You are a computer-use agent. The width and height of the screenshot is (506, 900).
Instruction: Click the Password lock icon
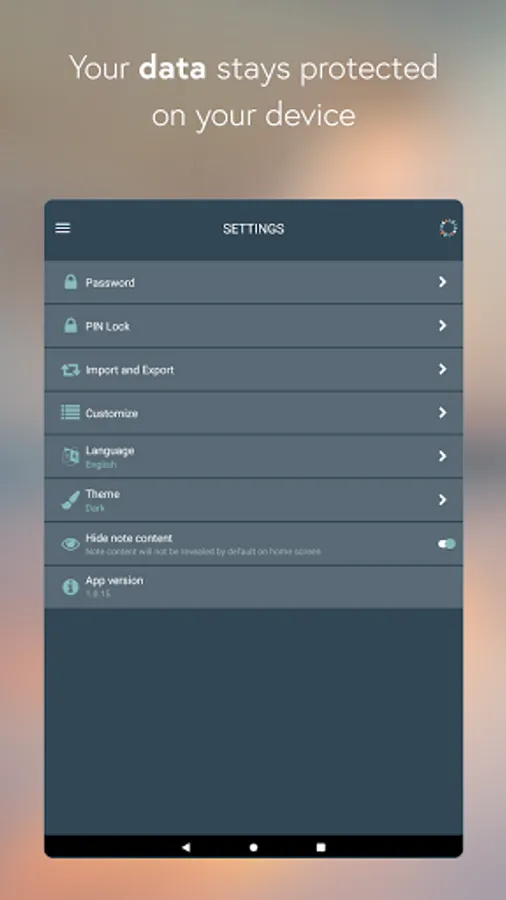coord(71,282)
